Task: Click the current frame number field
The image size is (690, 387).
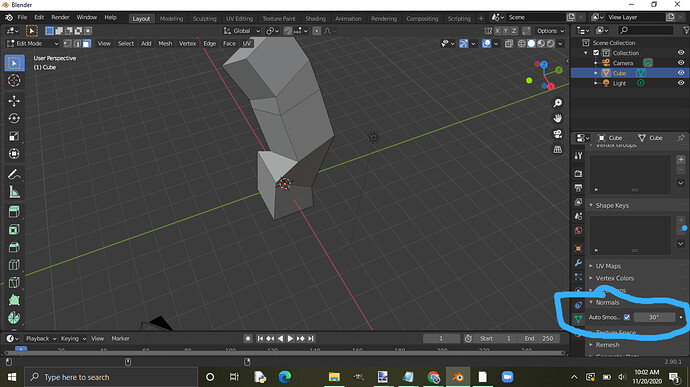Action: coord(441,339)
